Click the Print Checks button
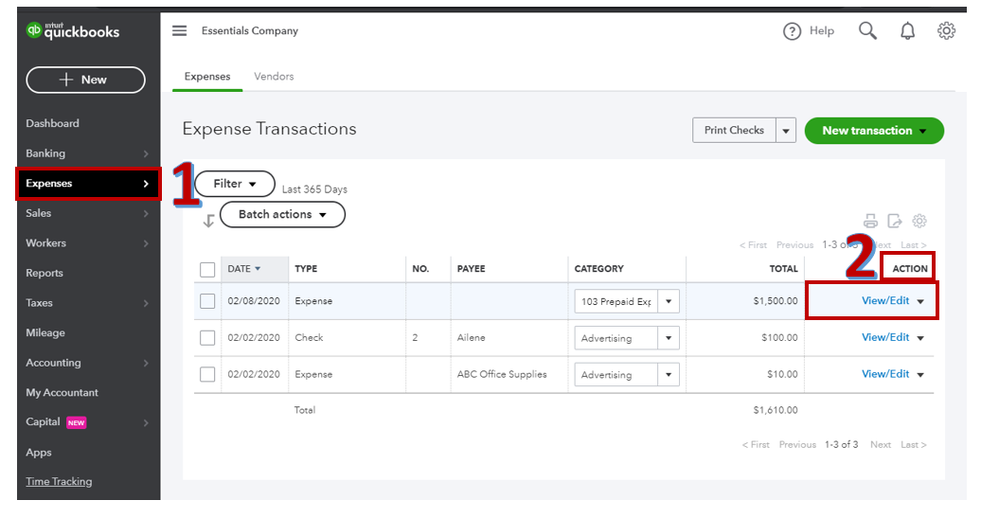 (x=734, y=131)
